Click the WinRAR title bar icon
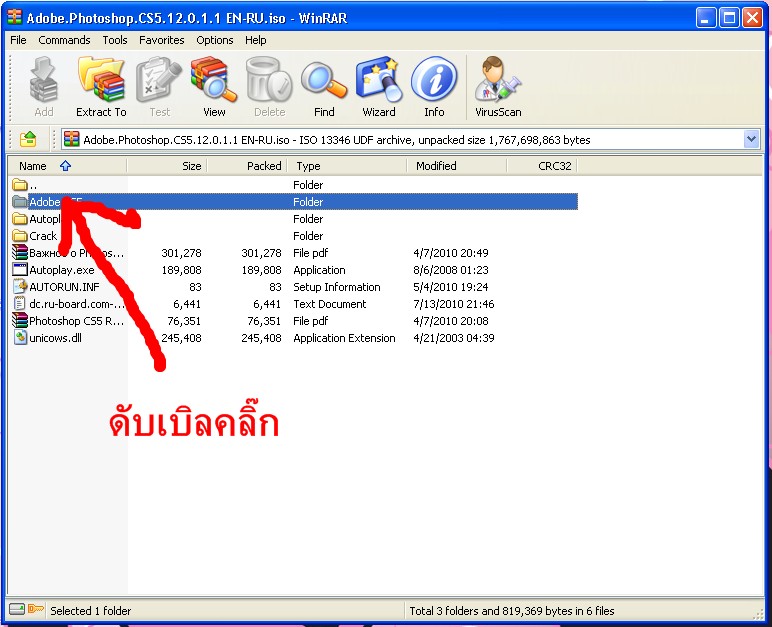Screen dimensions: 772x627 click(x=14, y=17)
